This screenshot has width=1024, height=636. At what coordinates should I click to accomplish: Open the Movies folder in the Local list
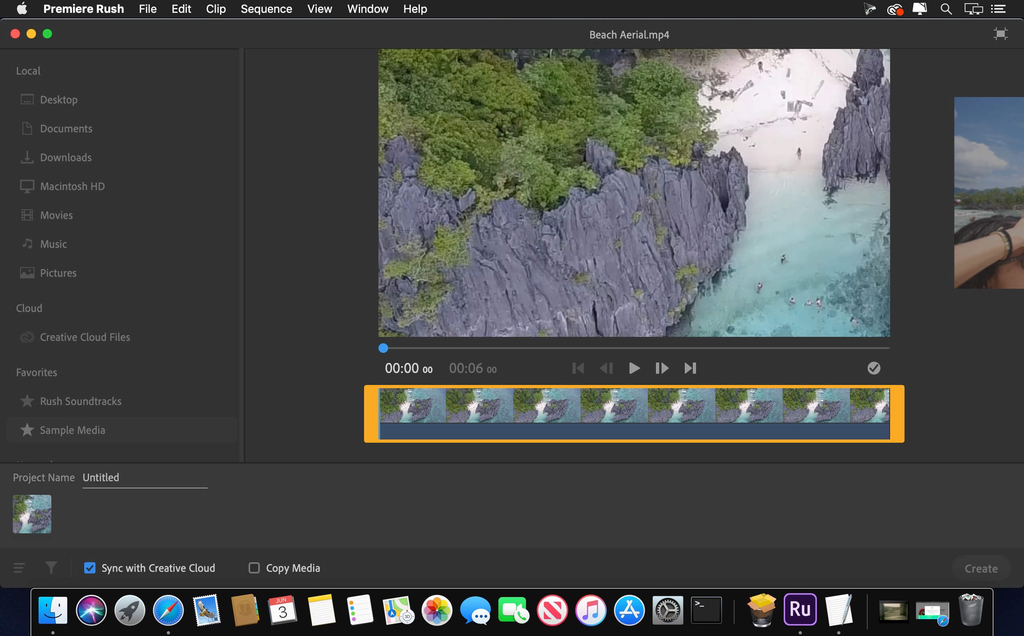point(57,215)
